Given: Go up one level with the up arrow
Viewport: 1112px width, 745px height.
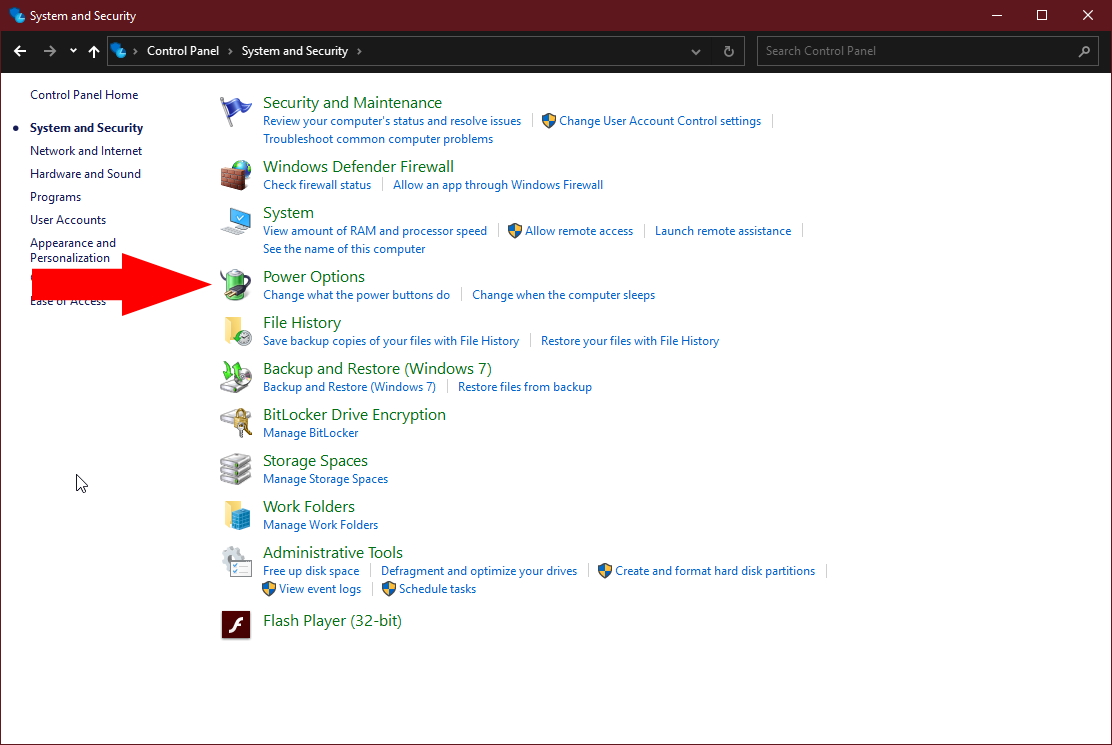Looking at the screenshot, I should pyautogui.click(x=94, y=51).
